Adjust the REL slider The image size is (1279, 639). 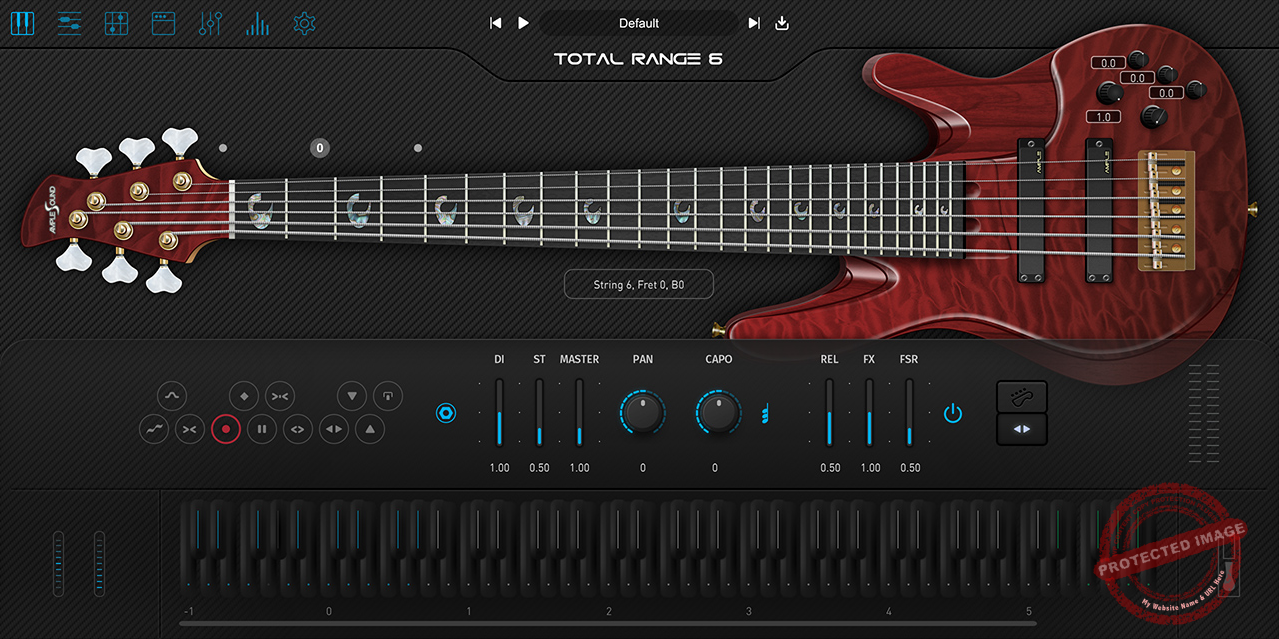click(829, 412)
